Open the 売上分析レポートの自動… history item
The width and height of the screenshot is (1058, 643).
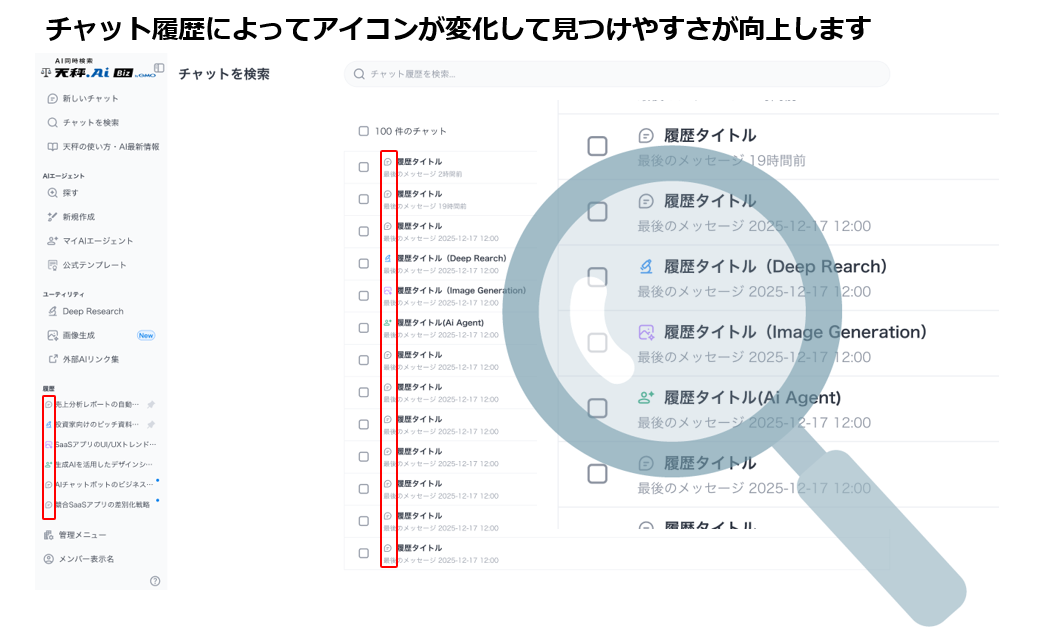click(x=97, y=405)
